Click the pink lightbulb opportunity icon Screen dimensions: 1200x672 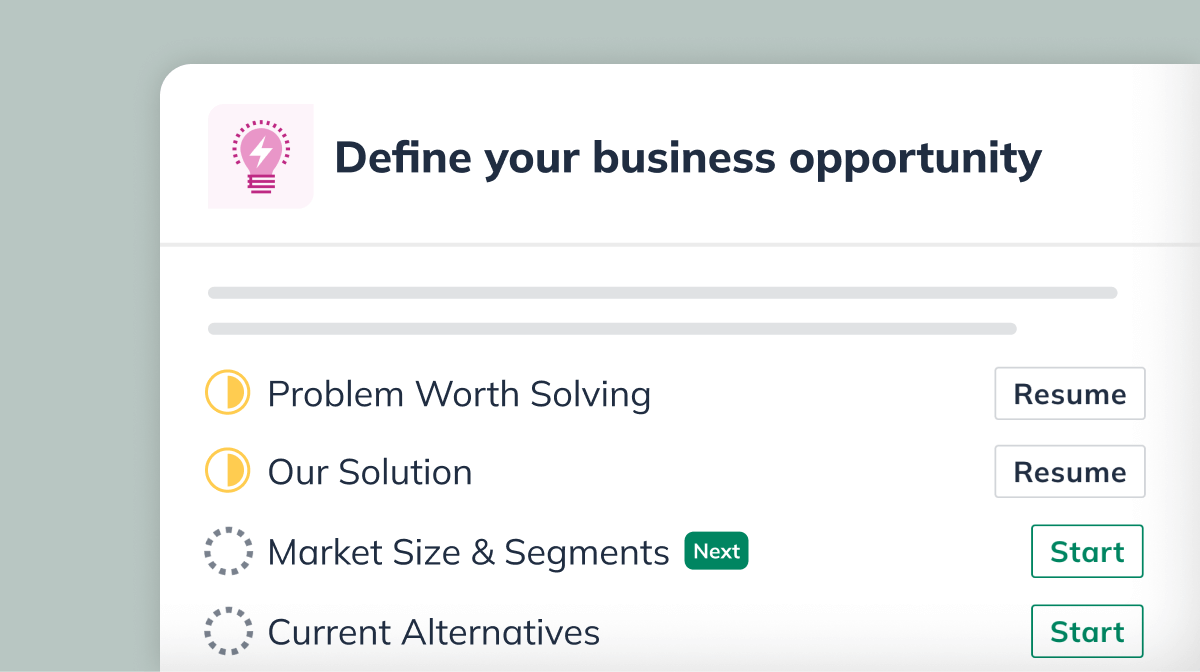260,156
